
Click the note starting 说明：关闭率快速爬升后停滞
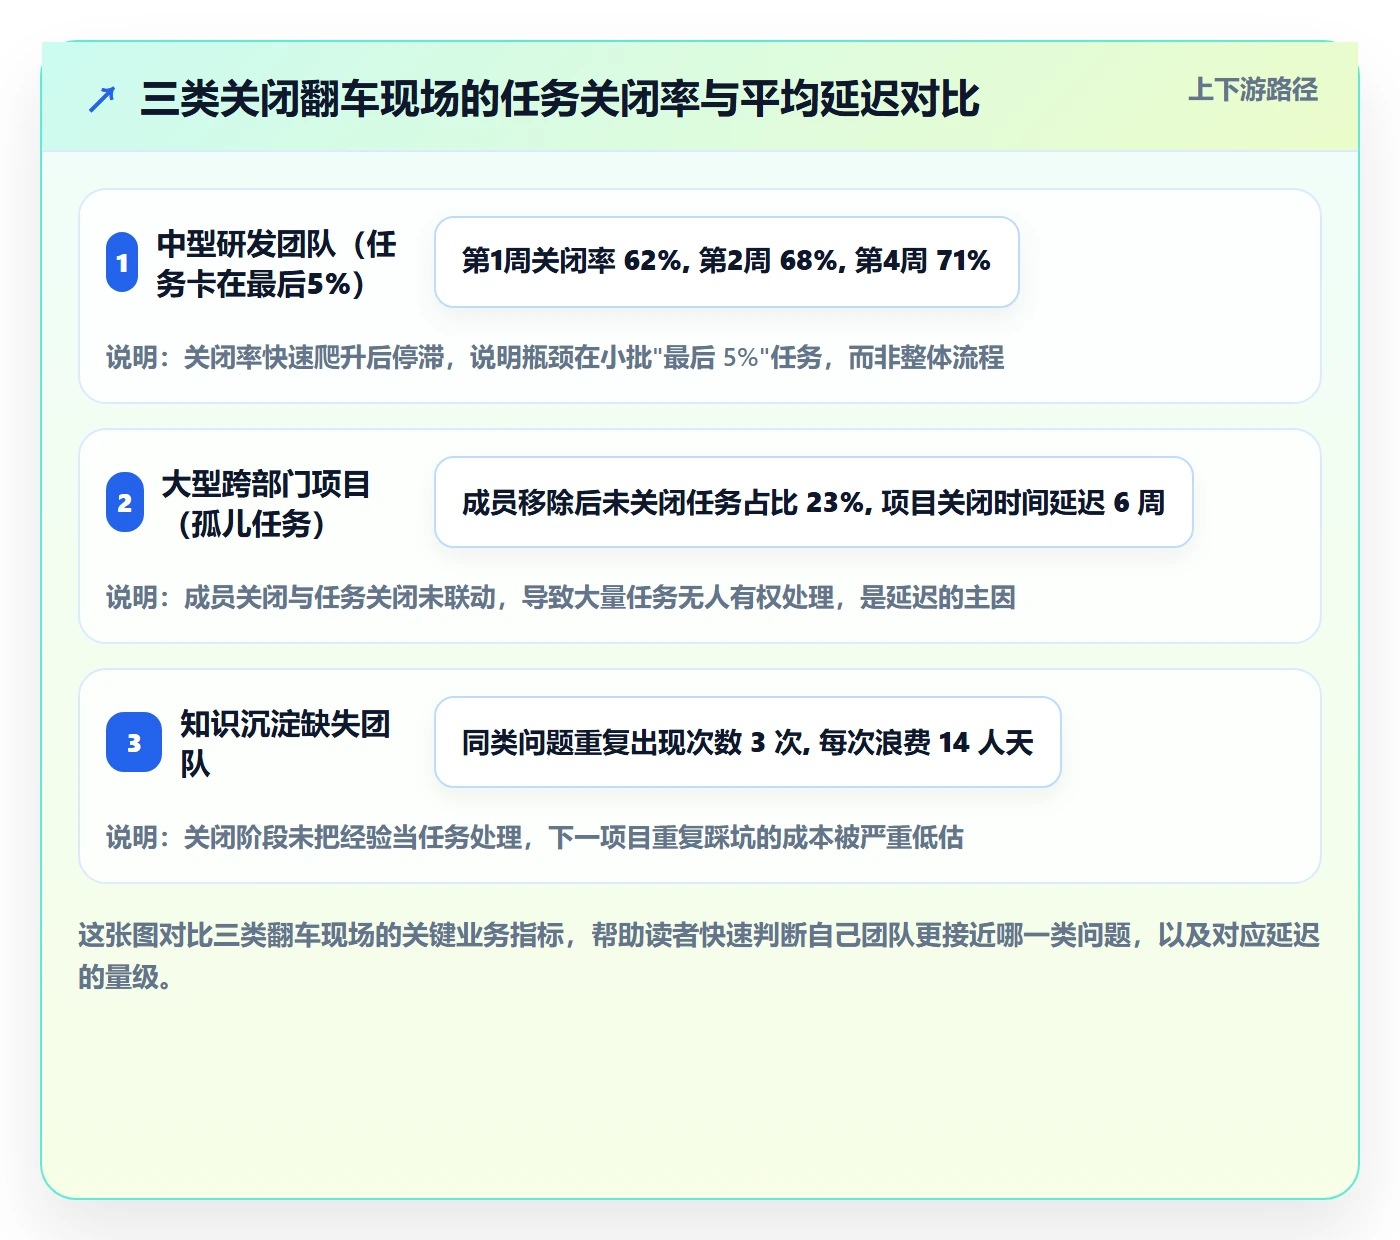pos(555,357)
